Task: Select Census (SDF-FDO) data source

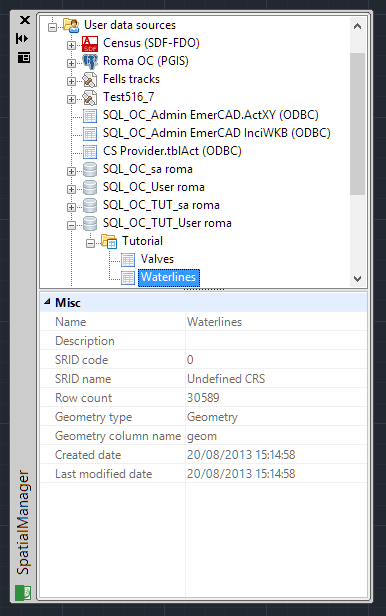Action: click(151, 43)
